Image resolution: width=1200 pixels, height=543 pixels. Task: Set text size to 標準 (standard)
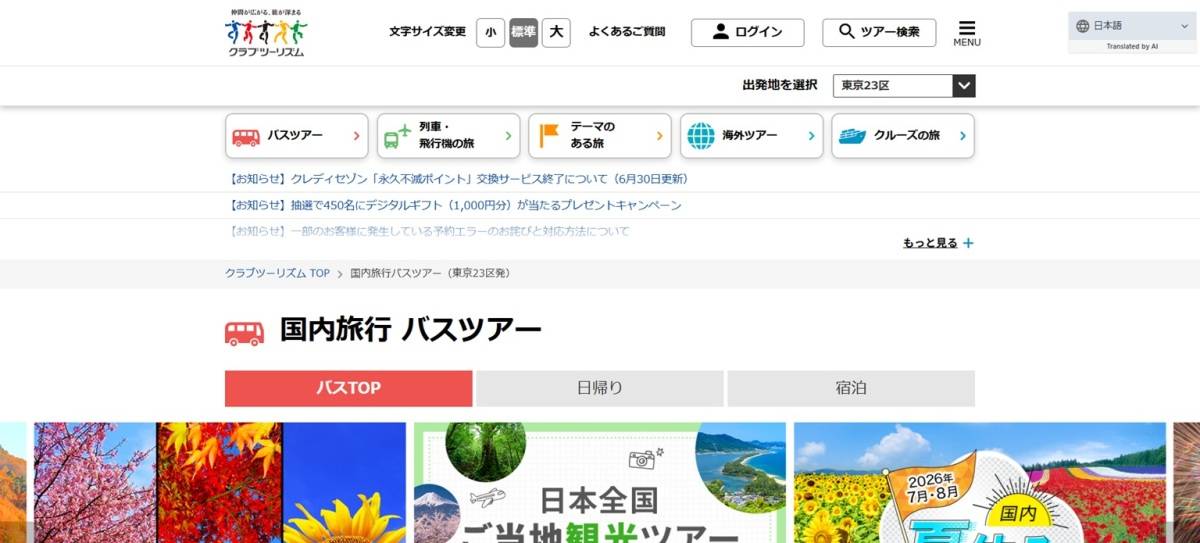click(523, 32)
